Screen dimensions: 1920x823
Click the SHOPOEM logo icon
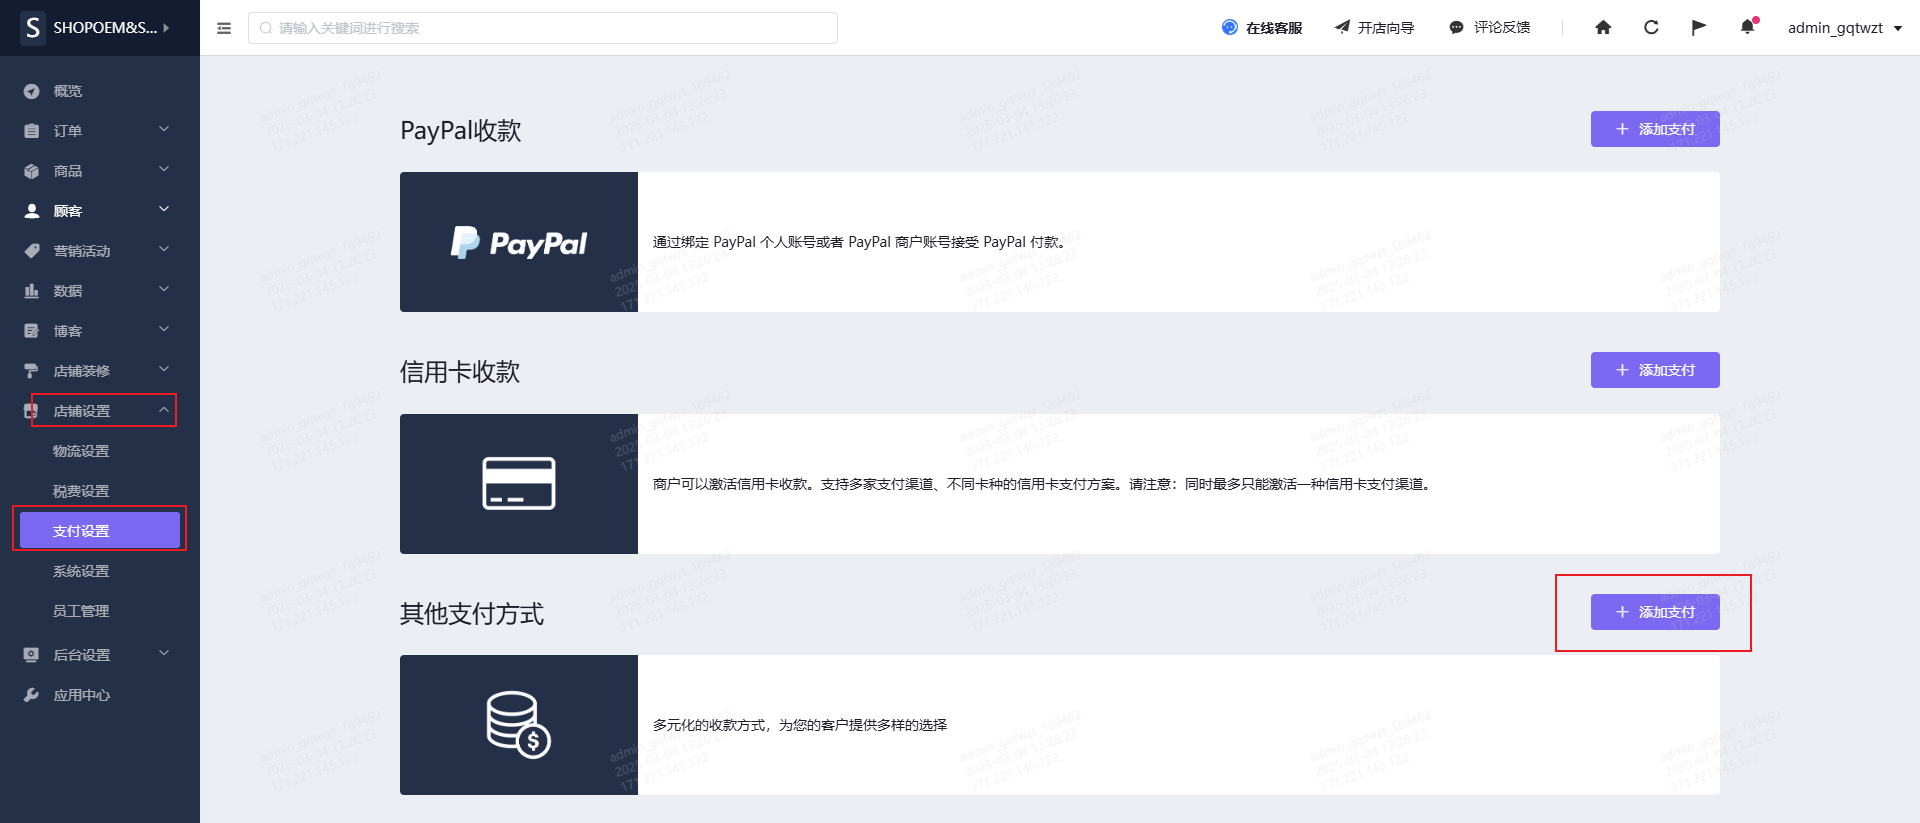point(33,28)
